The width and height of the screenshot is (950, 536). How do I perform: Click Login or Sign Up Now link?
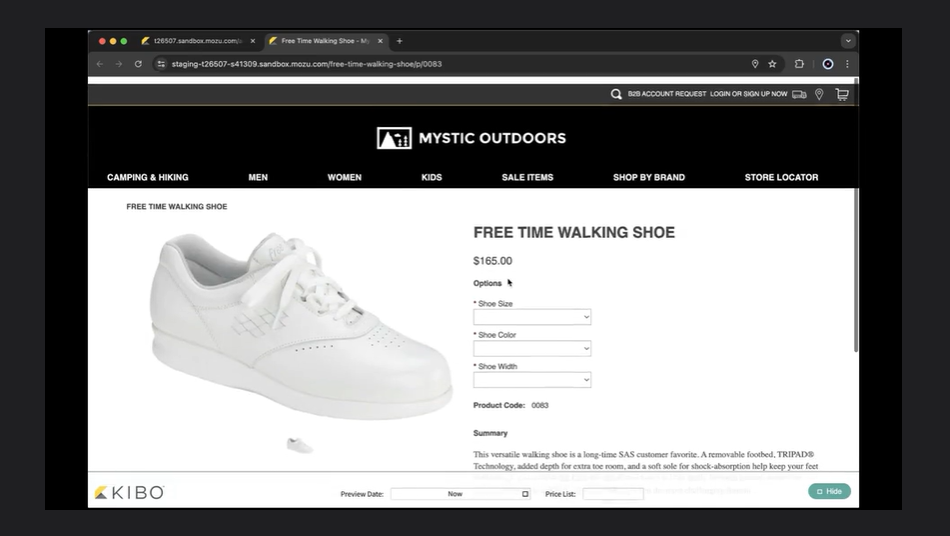click(x=749, y=94)
